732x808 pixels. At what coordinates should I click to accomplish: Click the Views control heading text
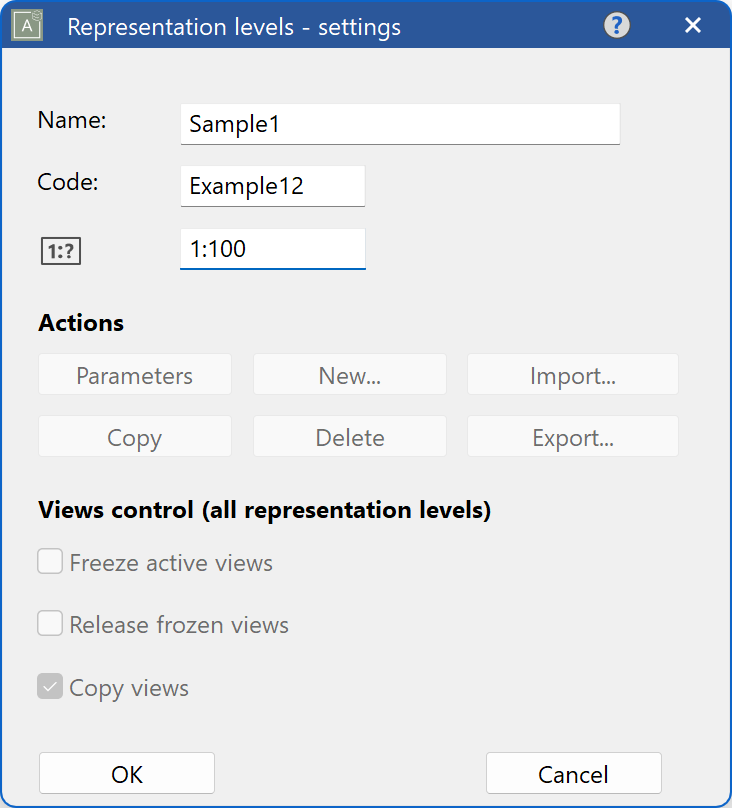tap(264, 510)
